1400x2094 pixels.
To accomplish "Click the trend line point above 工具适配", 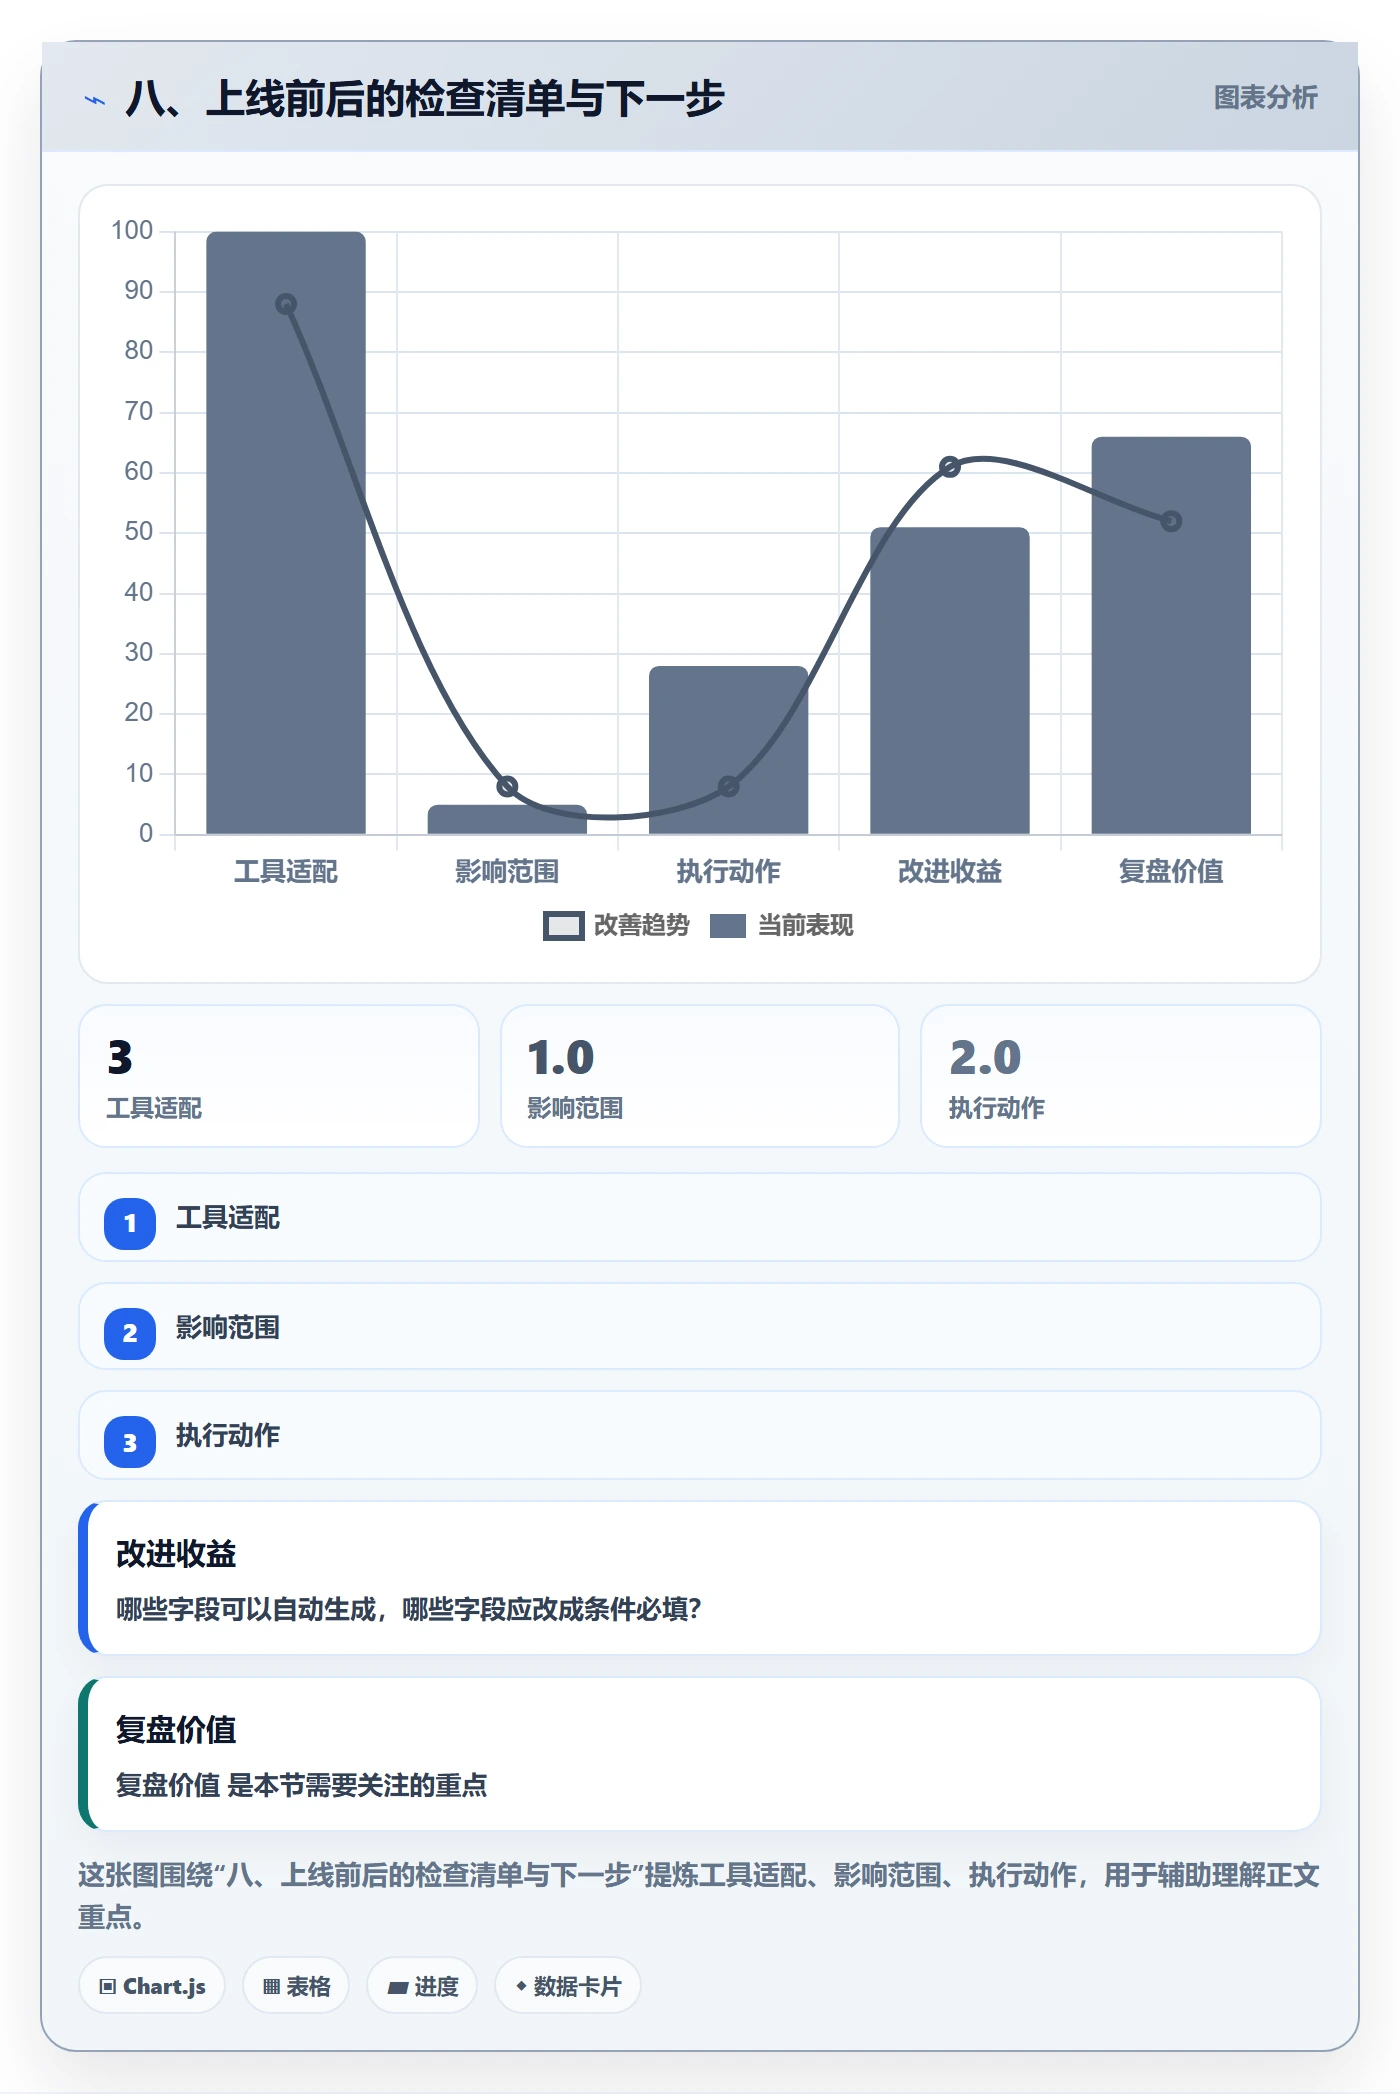I will pyautogui.click(x=286, y=304).
